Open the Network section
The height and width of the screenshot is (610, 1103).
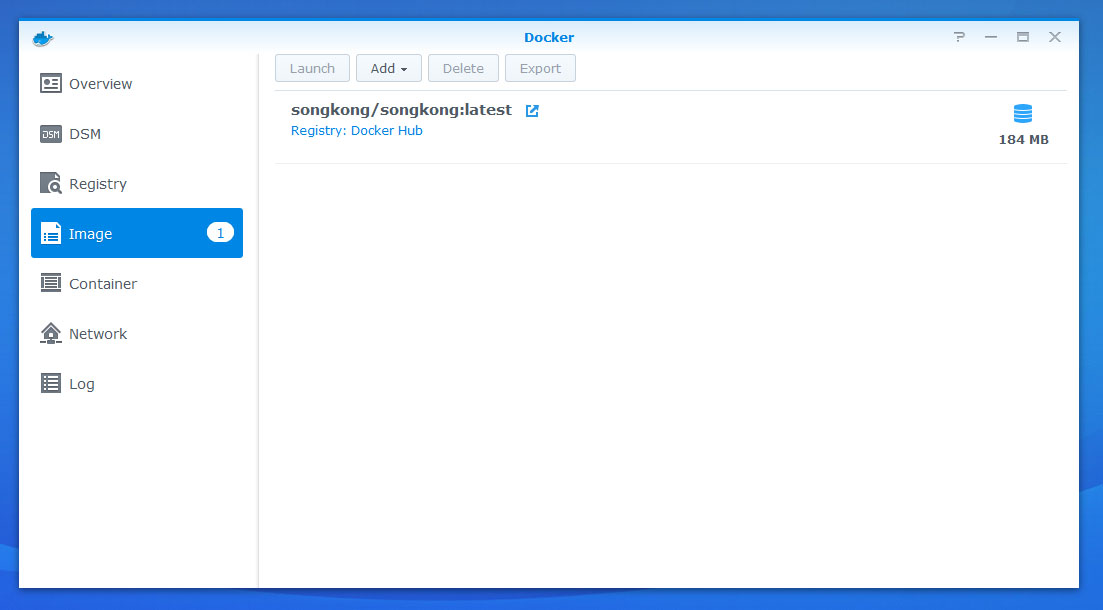pos(136,333)
